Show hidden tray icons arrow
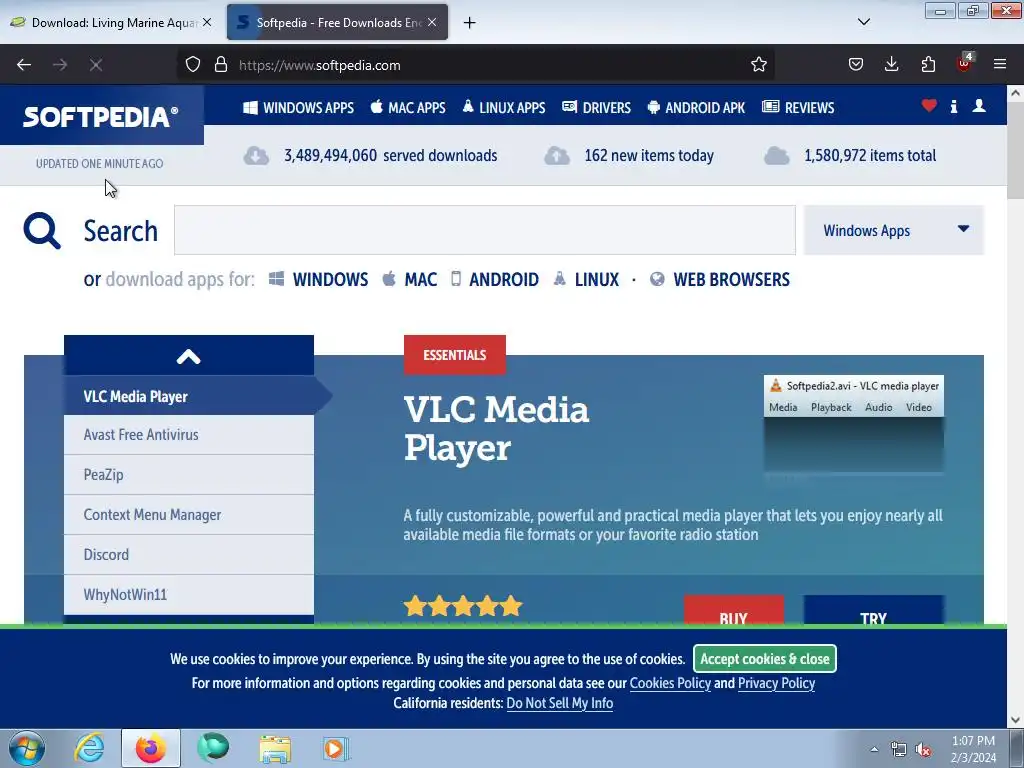 point(874,749)
